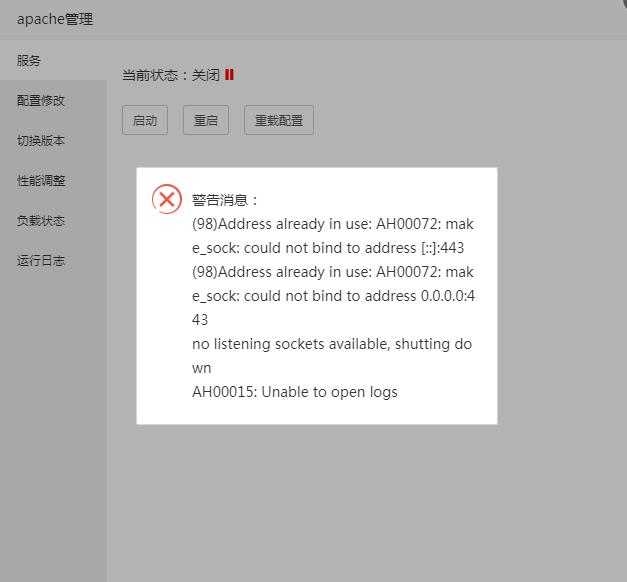The height and width of the screenshot is (582, 627).
Task: View the 运行日志 tab
Action: point(53,260)
